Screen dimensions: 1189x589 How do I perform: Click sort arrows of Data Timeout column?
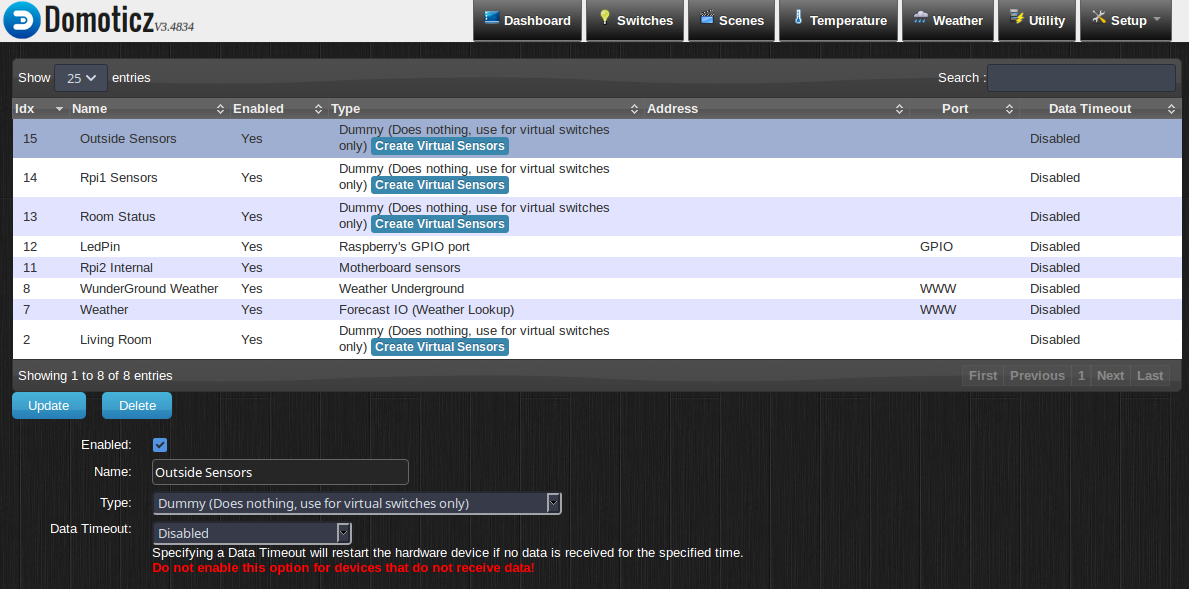click(x=1172, y=109)
